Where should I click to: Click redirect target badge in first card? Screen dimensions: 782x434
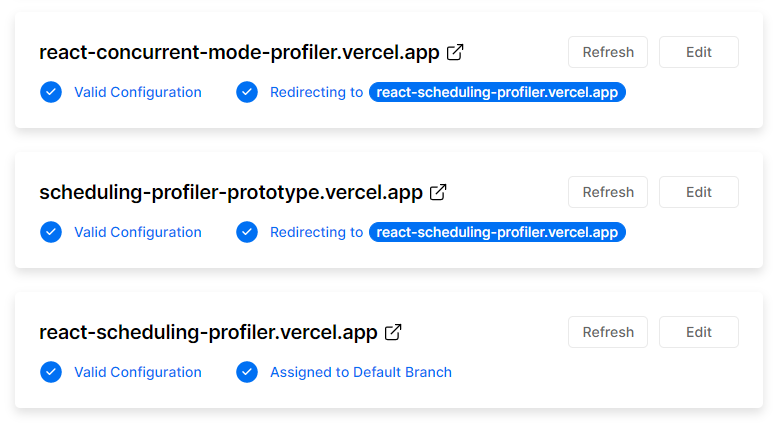tap(497, 92)
